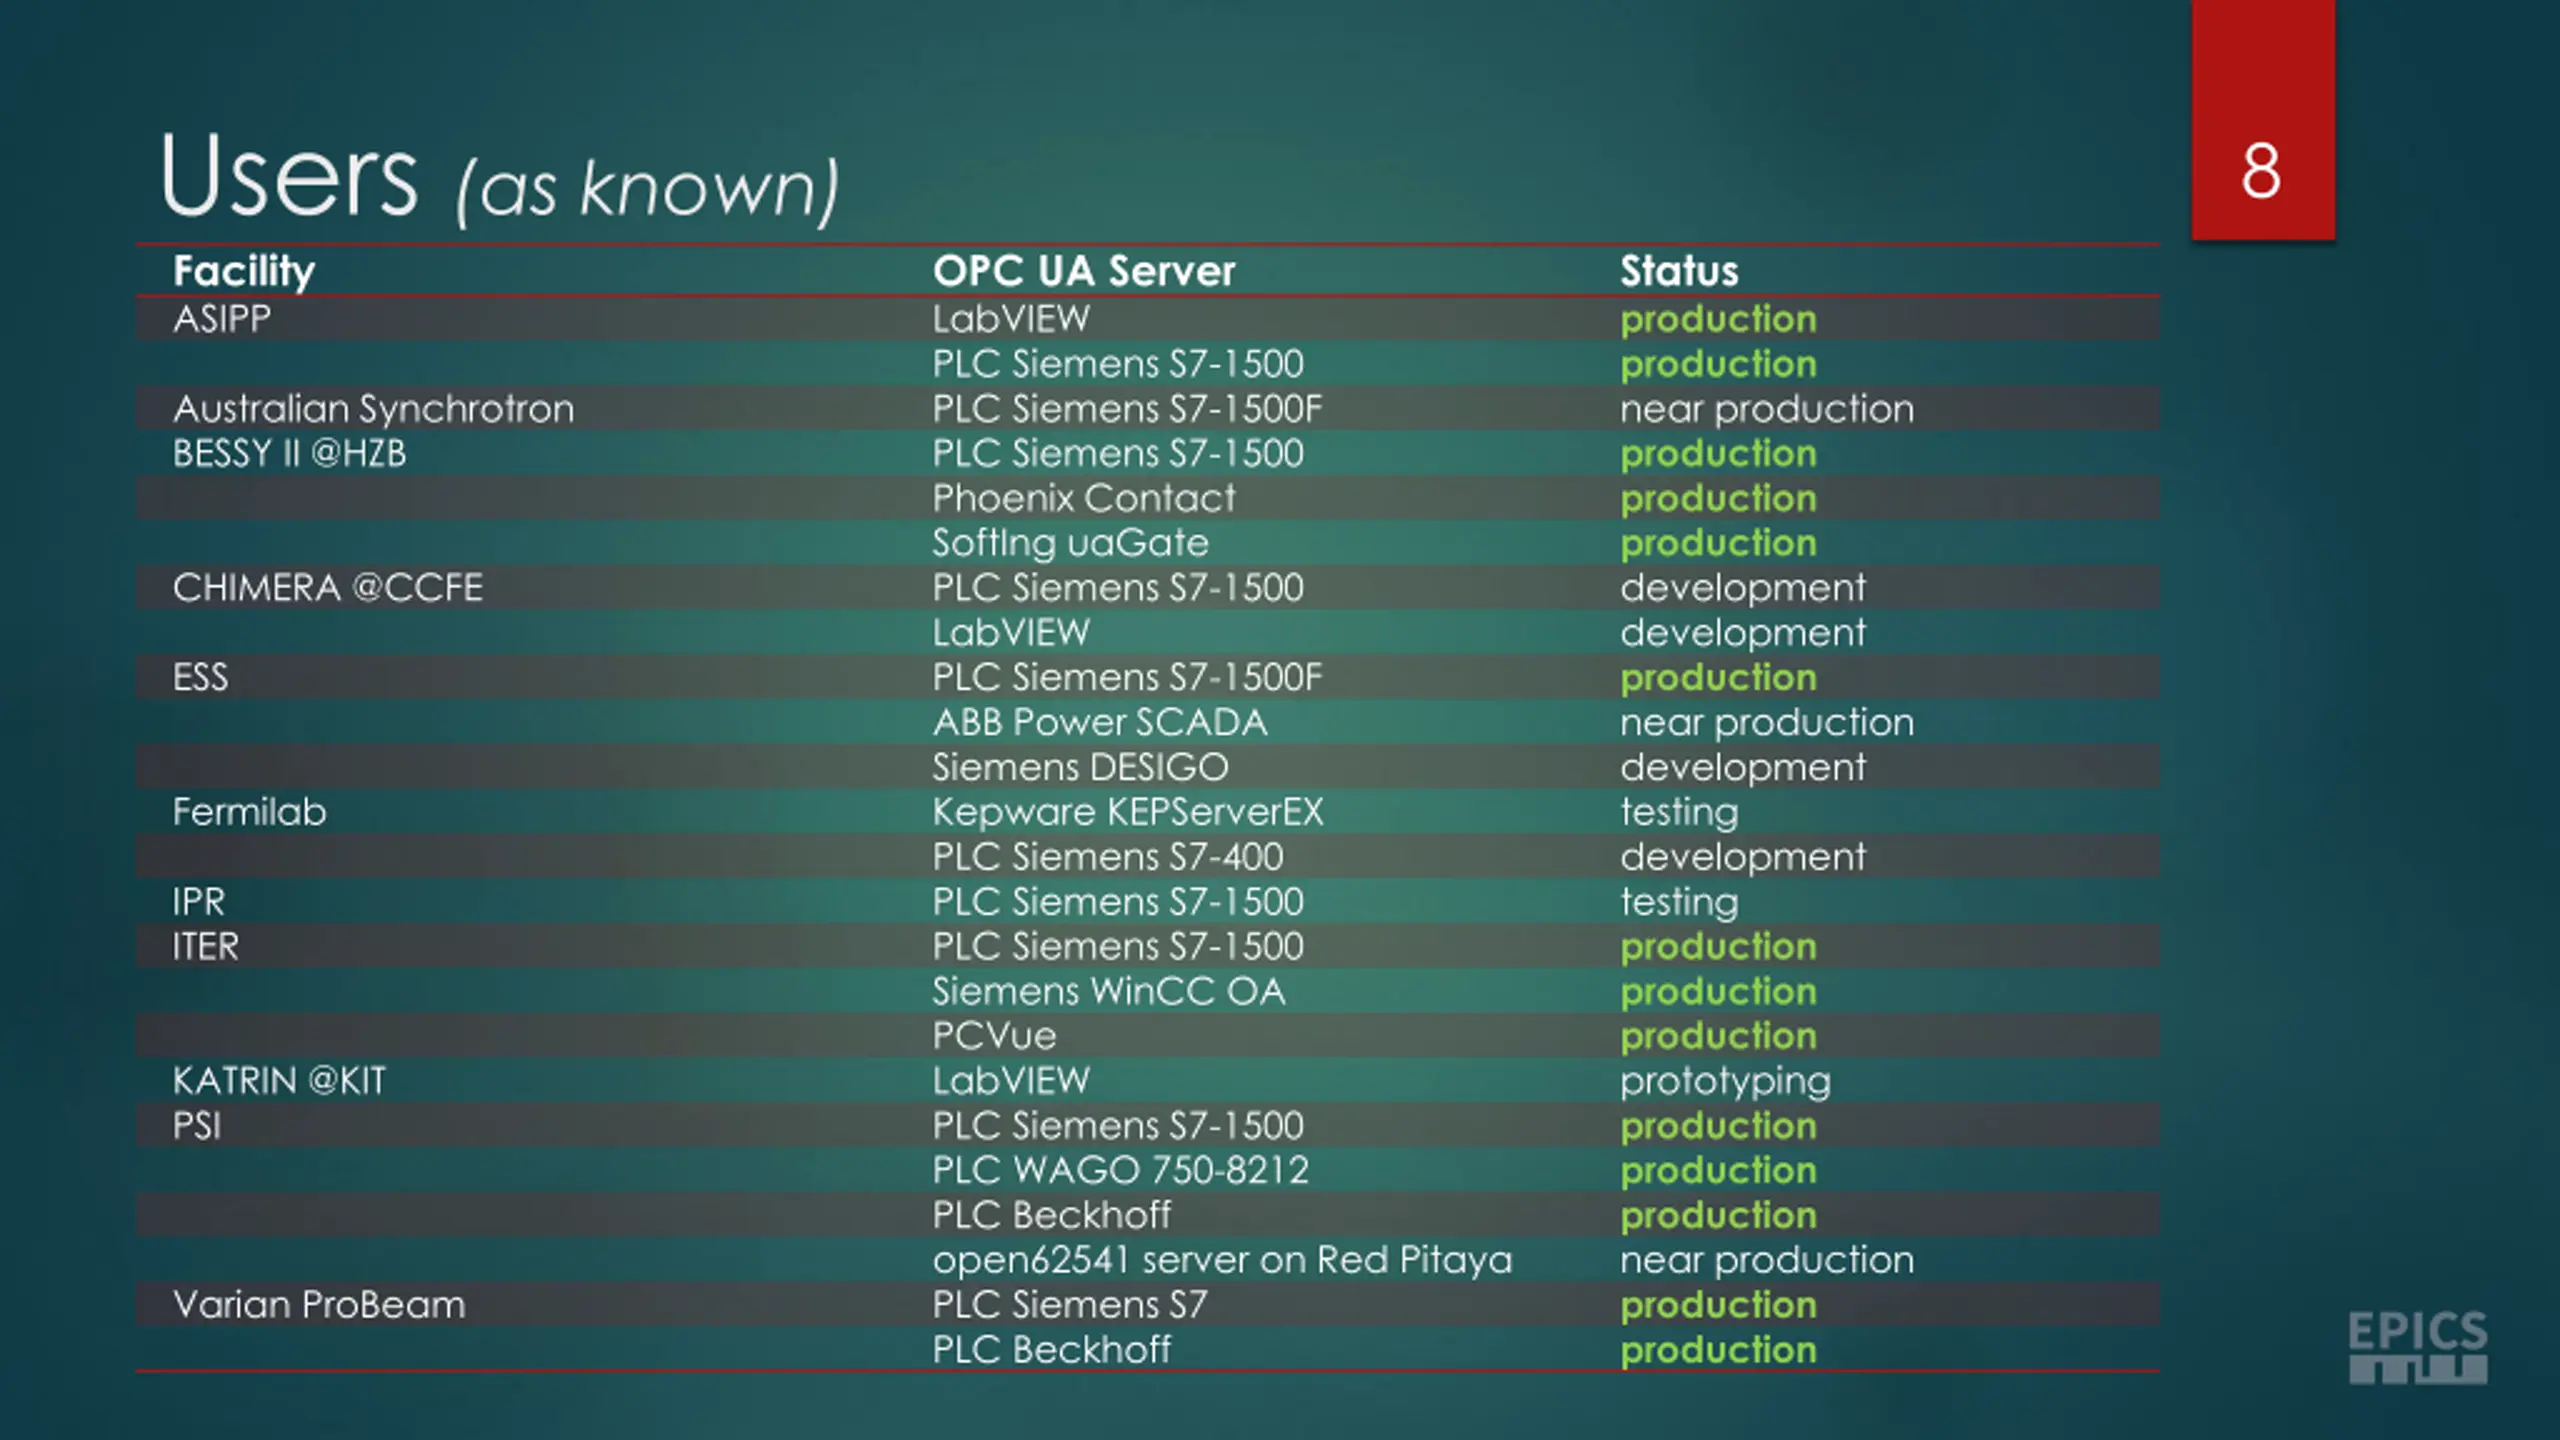This screenshot has height=1440, width=2560.
Task: Select PLC Siemens S7 in Varian row
Action: (1070, 1305)
